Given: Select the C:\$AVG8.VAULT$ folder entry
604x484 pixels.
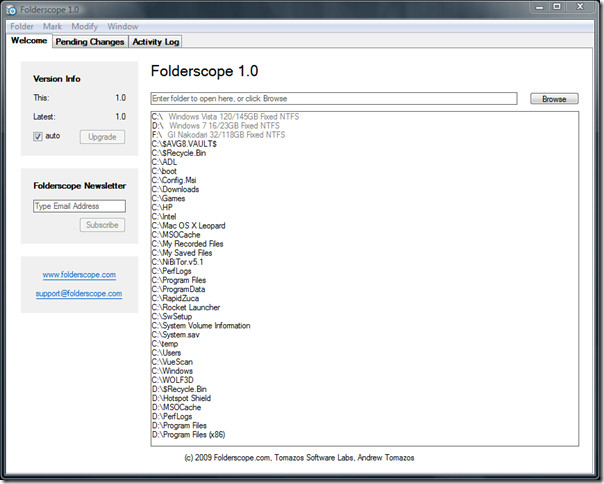Looking at the screenshot, I should point(184,144).
